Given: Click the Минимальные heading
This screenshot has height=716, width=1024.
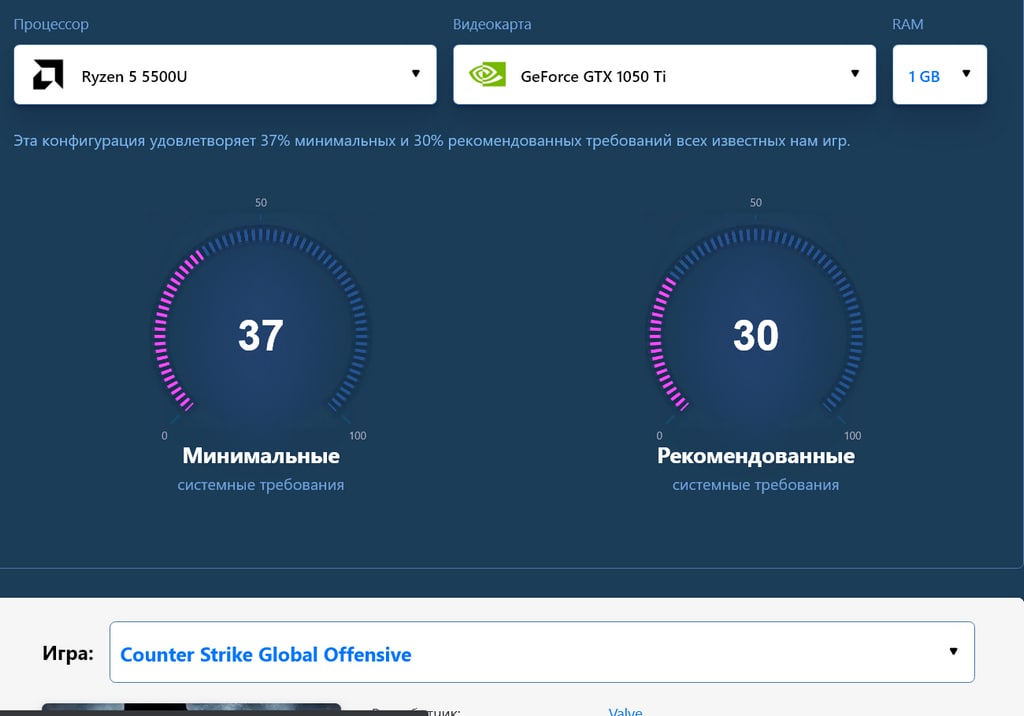Looking at the screenshot, I should [x=261, y=455].
